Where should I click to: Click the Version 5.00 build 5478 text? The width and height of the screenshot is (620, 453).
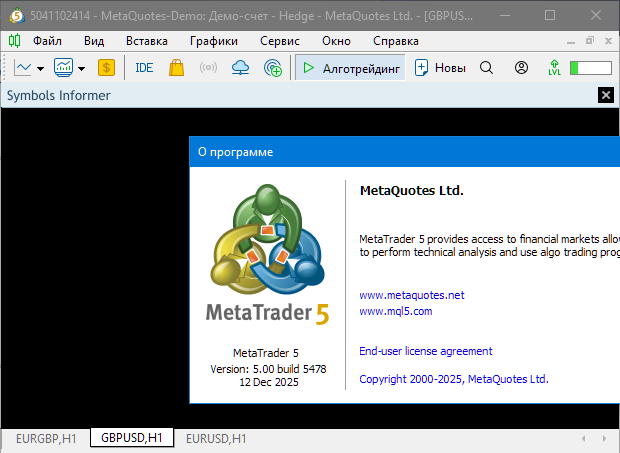pos(268,369)
